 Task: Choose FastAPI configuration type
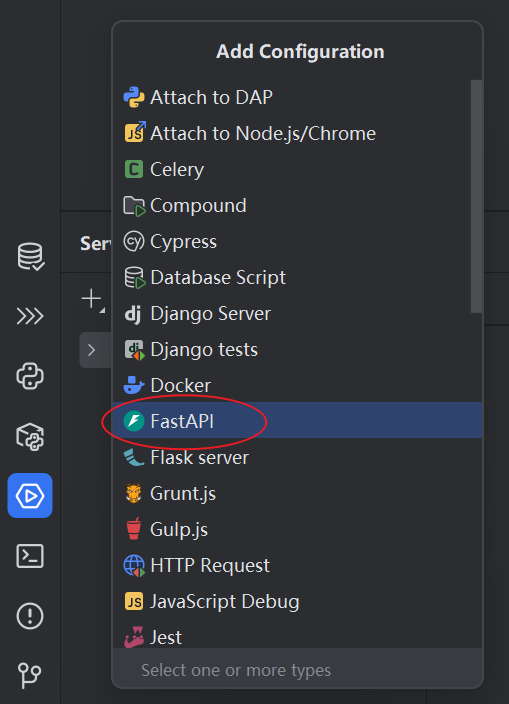(298, 420)
